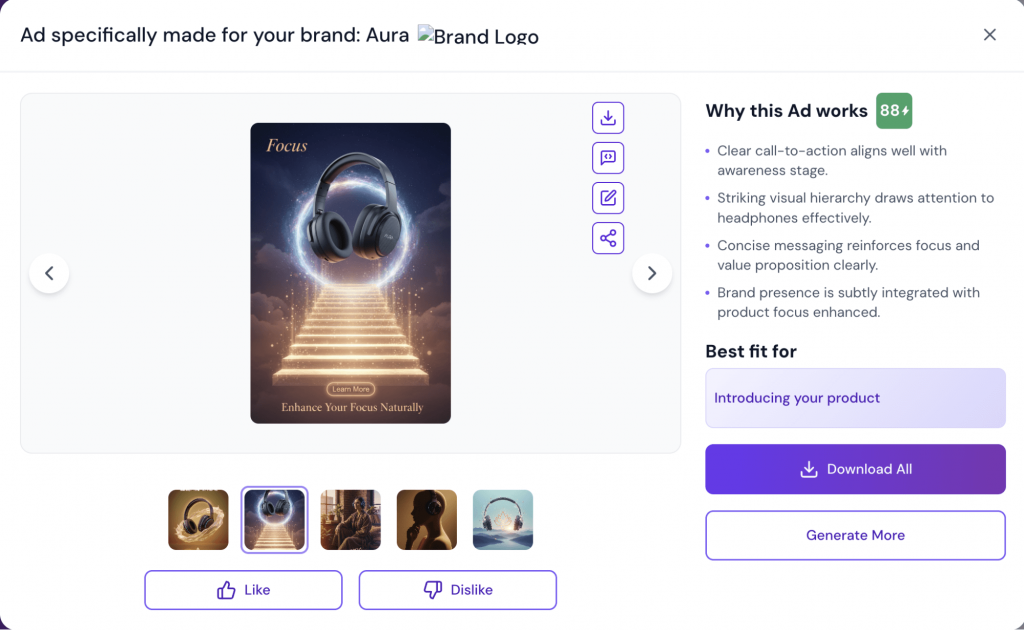Click the download icon inside Download All
1024x630 pixels.
808,468
